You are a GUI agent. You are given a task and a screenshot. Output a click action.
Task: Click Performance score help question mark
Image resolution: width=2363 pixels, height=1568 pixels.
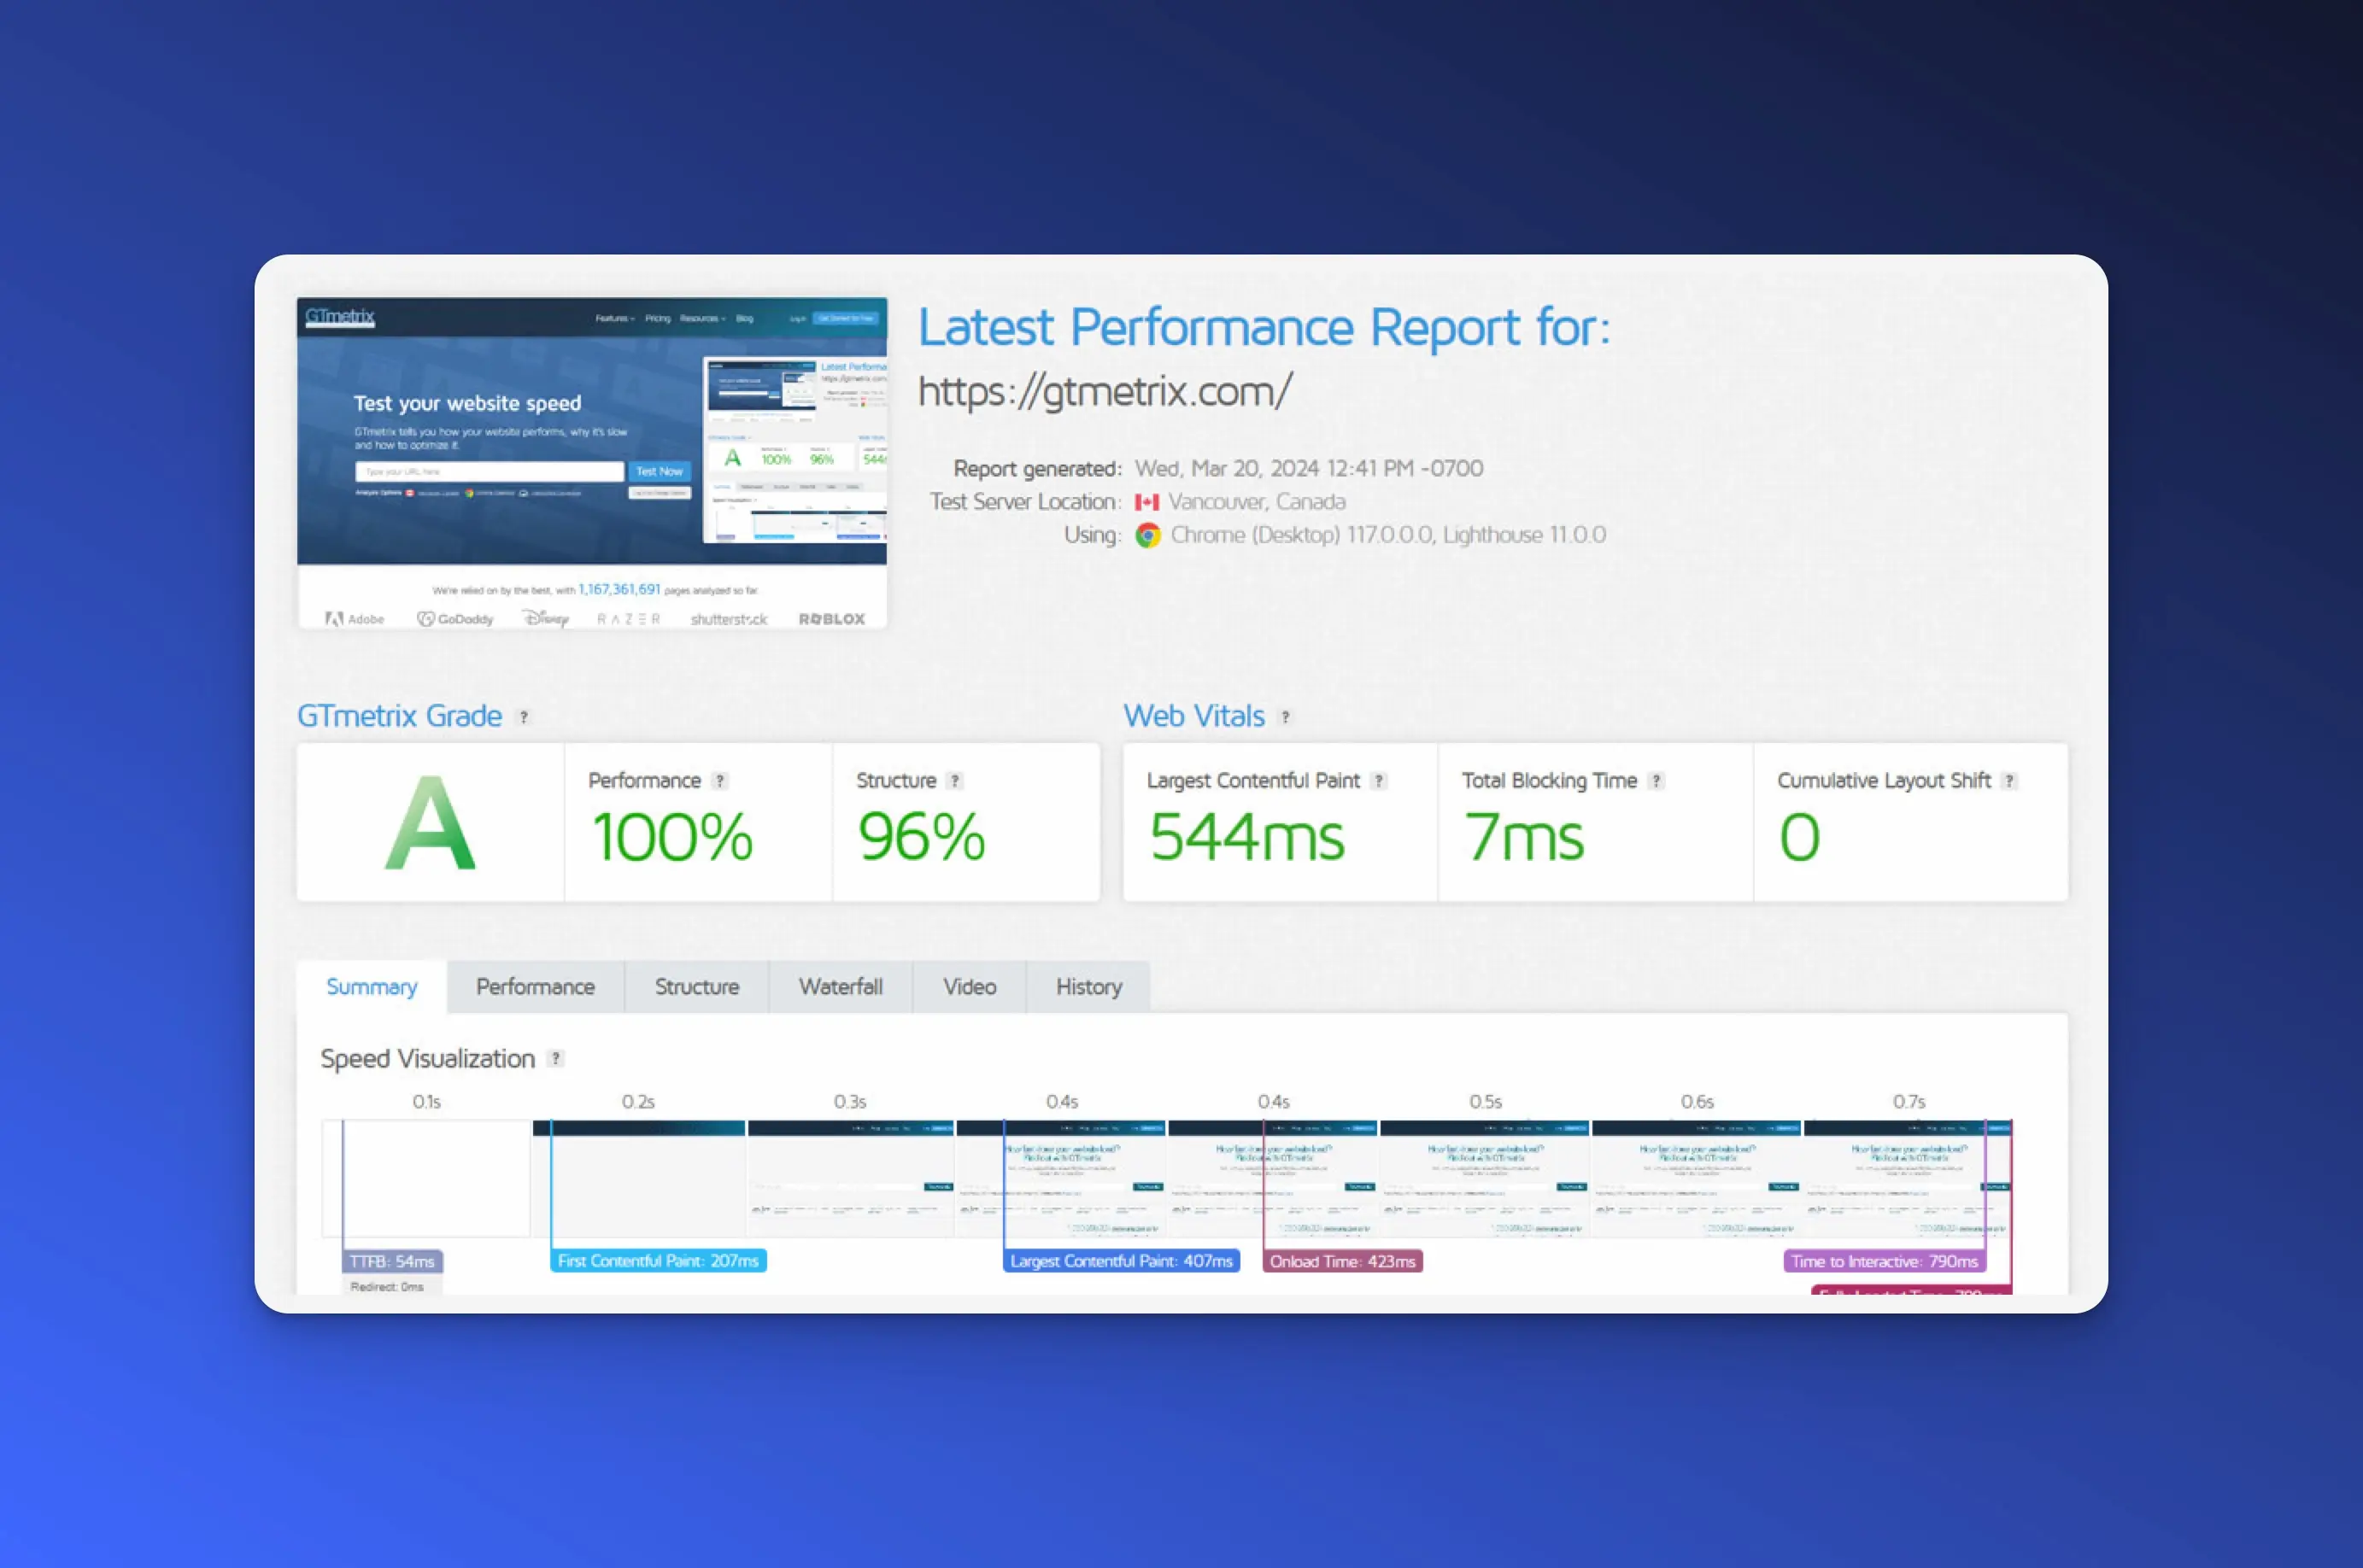(719, 781)
